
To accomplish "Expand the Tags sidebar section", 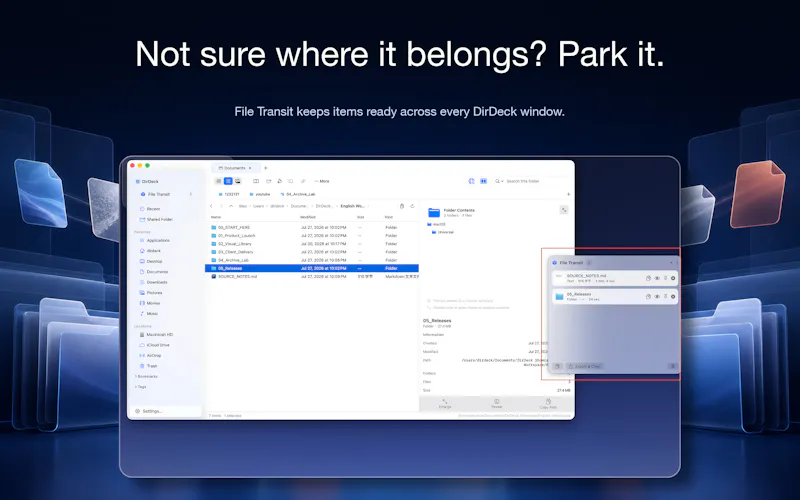I will (141, 387).
